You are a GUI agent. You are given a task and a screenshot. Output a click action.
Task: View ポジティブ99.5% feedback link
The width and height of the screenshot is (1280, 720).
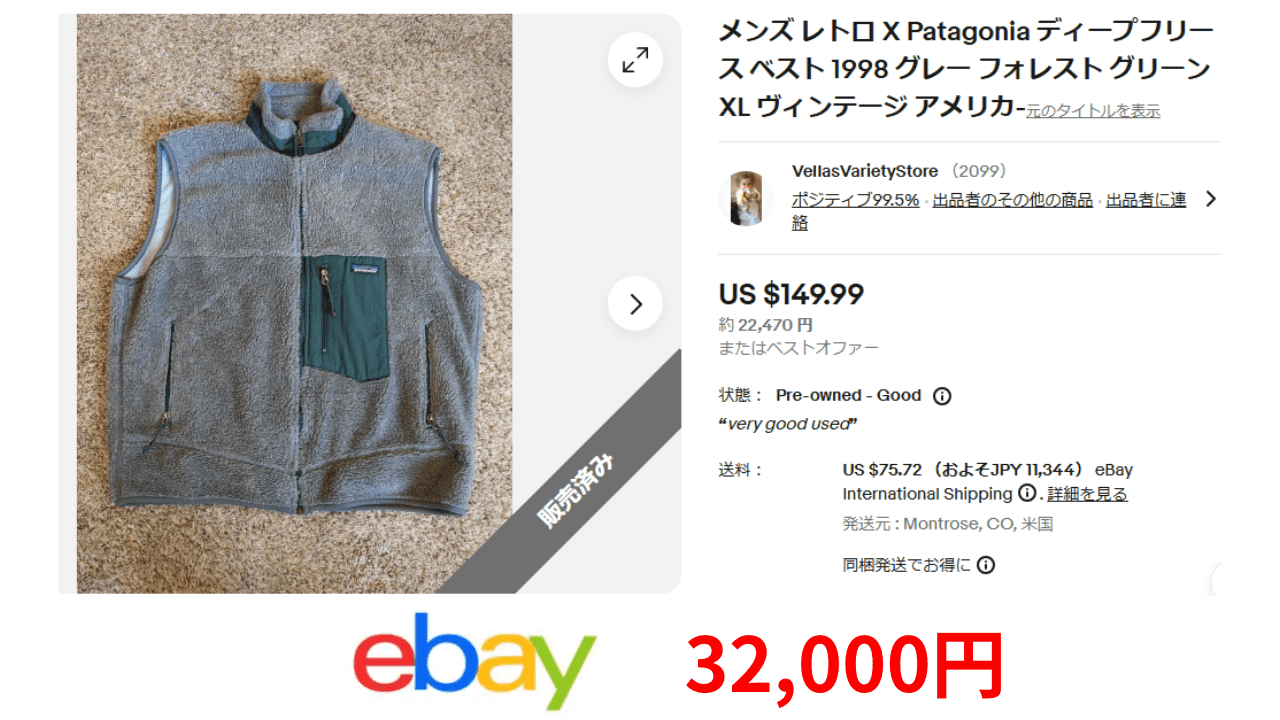tap(855, 199)
